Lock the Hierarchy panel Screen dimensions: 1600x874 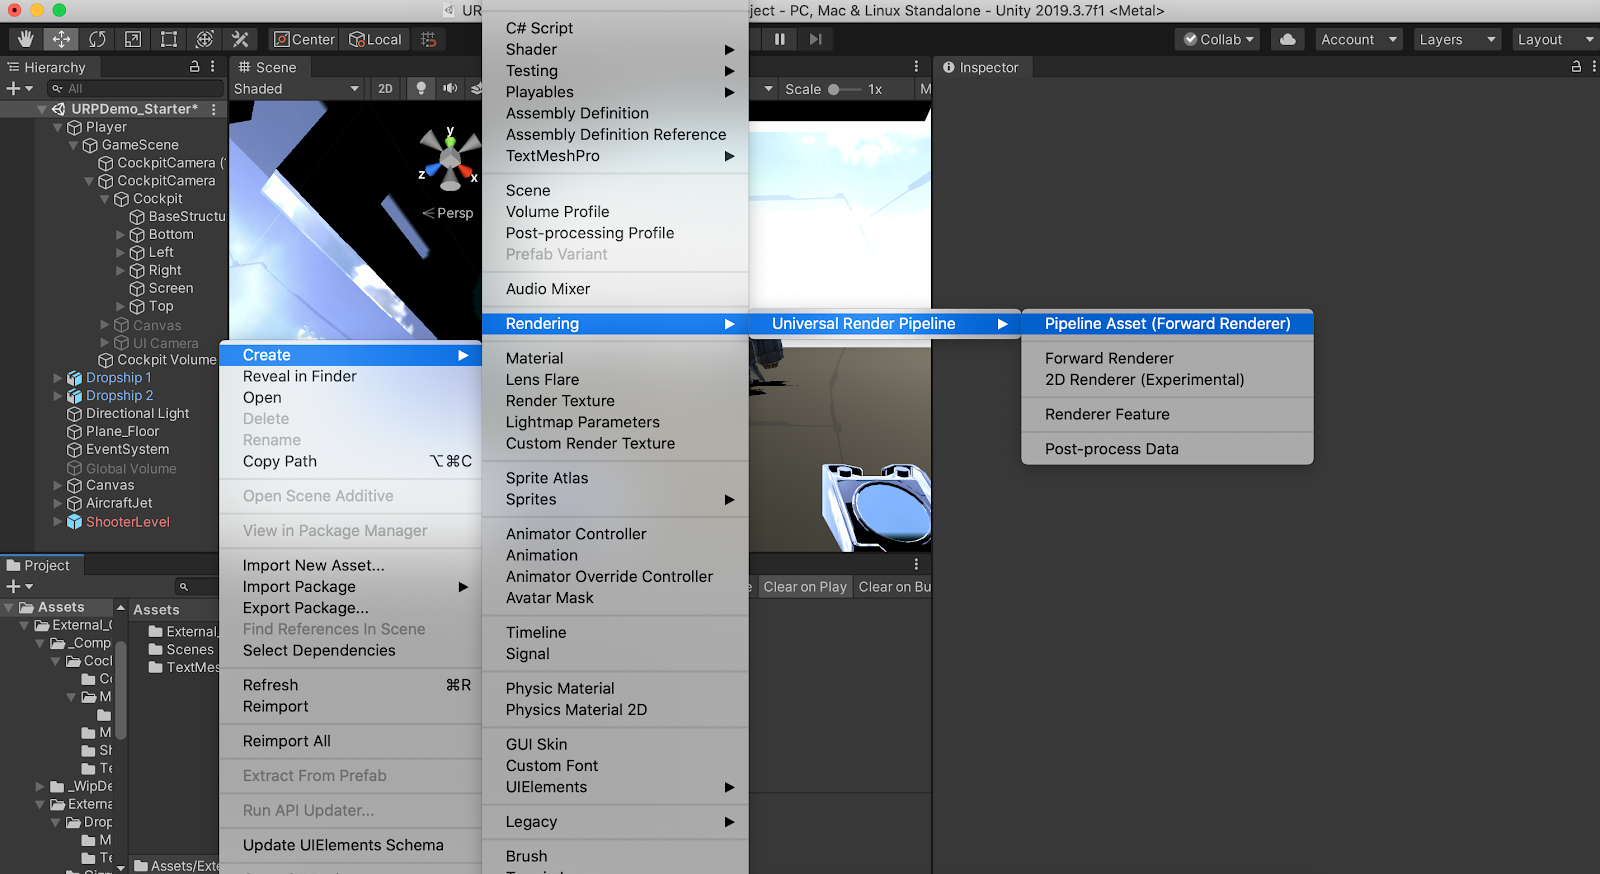click(x=195, y=66)
